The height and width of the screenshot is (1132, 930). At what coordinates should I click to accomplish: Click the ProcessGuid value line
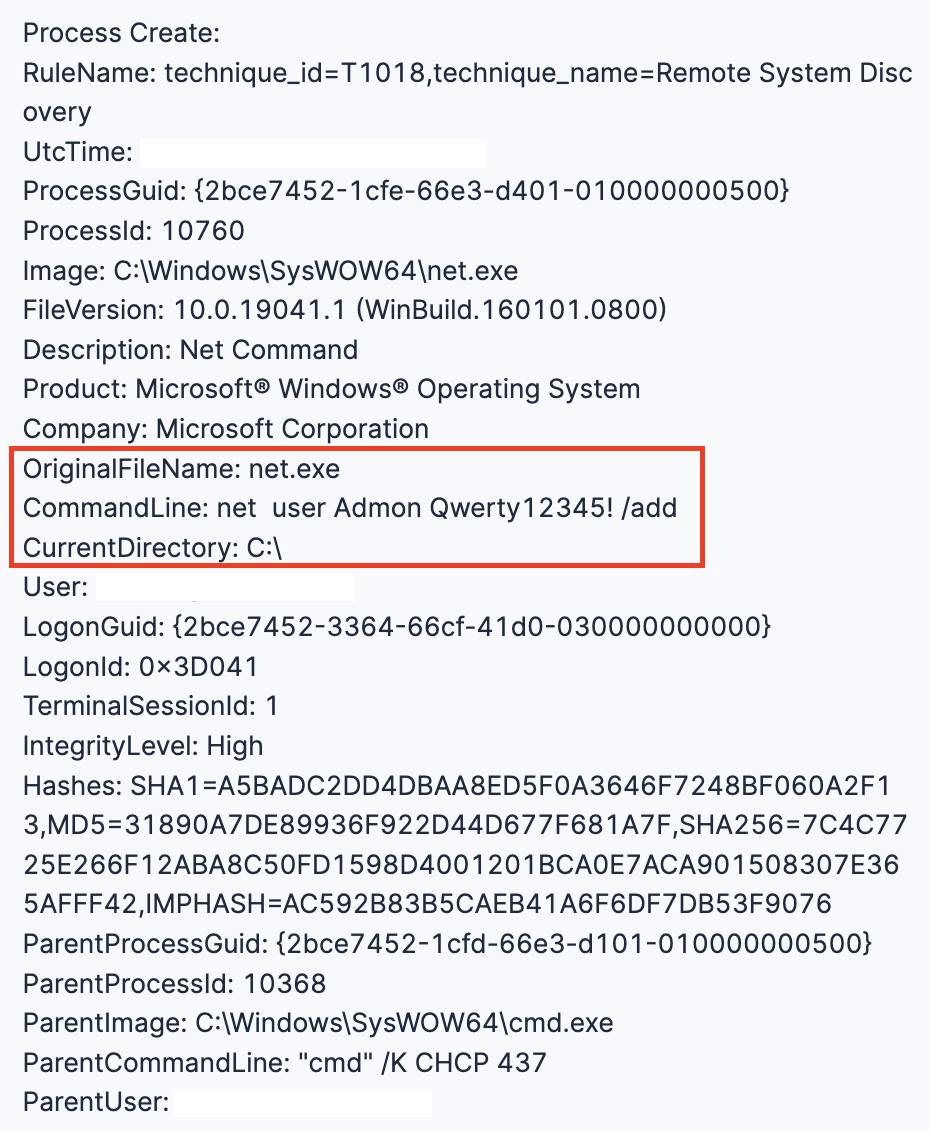406,191
